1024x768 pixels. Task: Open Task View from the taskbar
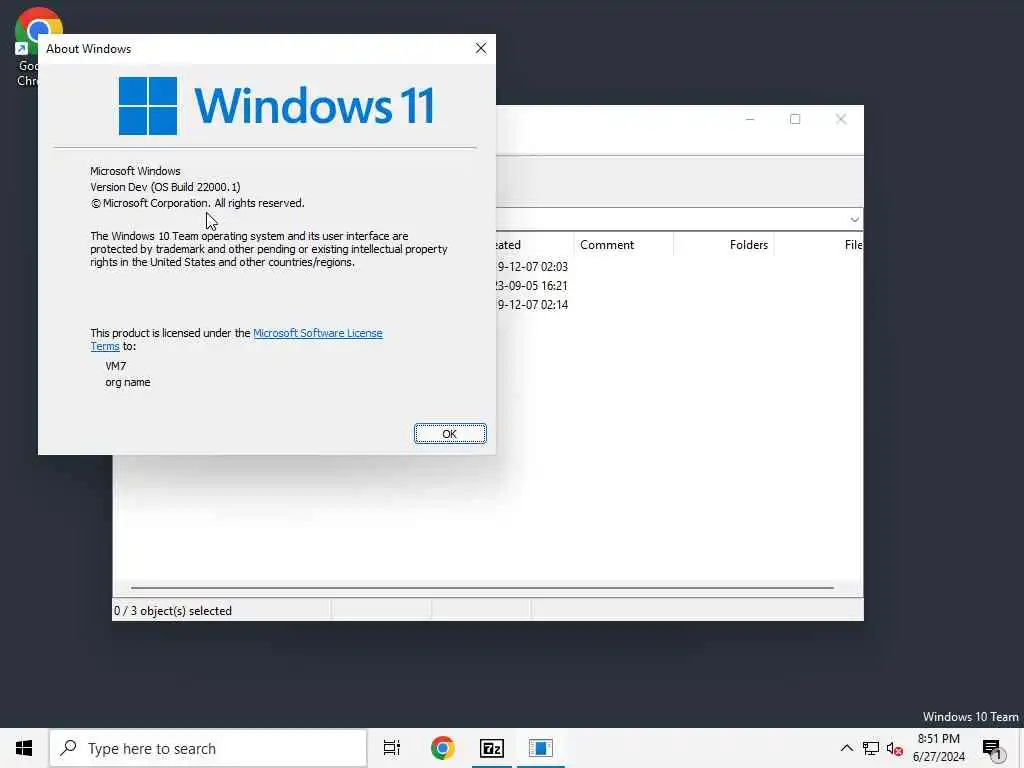tap(392, 748)
